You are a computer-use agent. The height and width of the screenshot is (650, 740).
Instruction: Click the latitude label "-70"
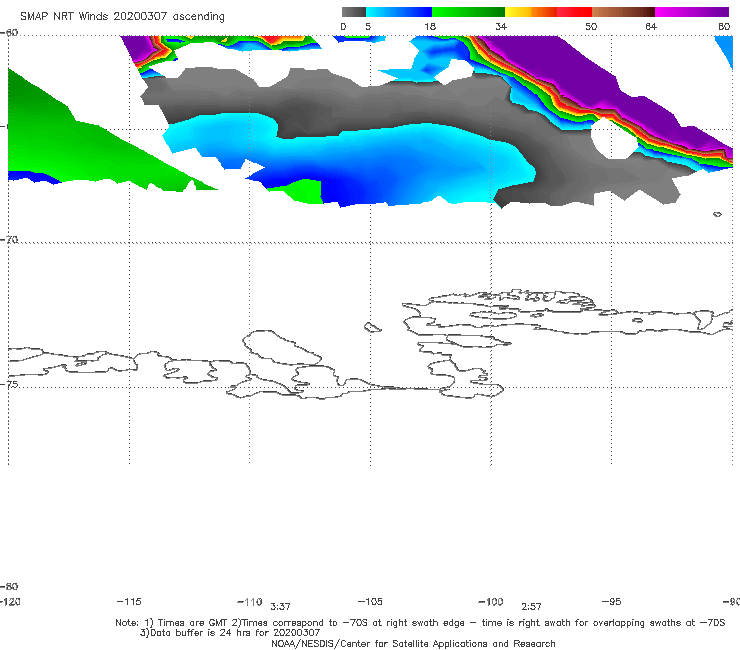coord(9,240)
